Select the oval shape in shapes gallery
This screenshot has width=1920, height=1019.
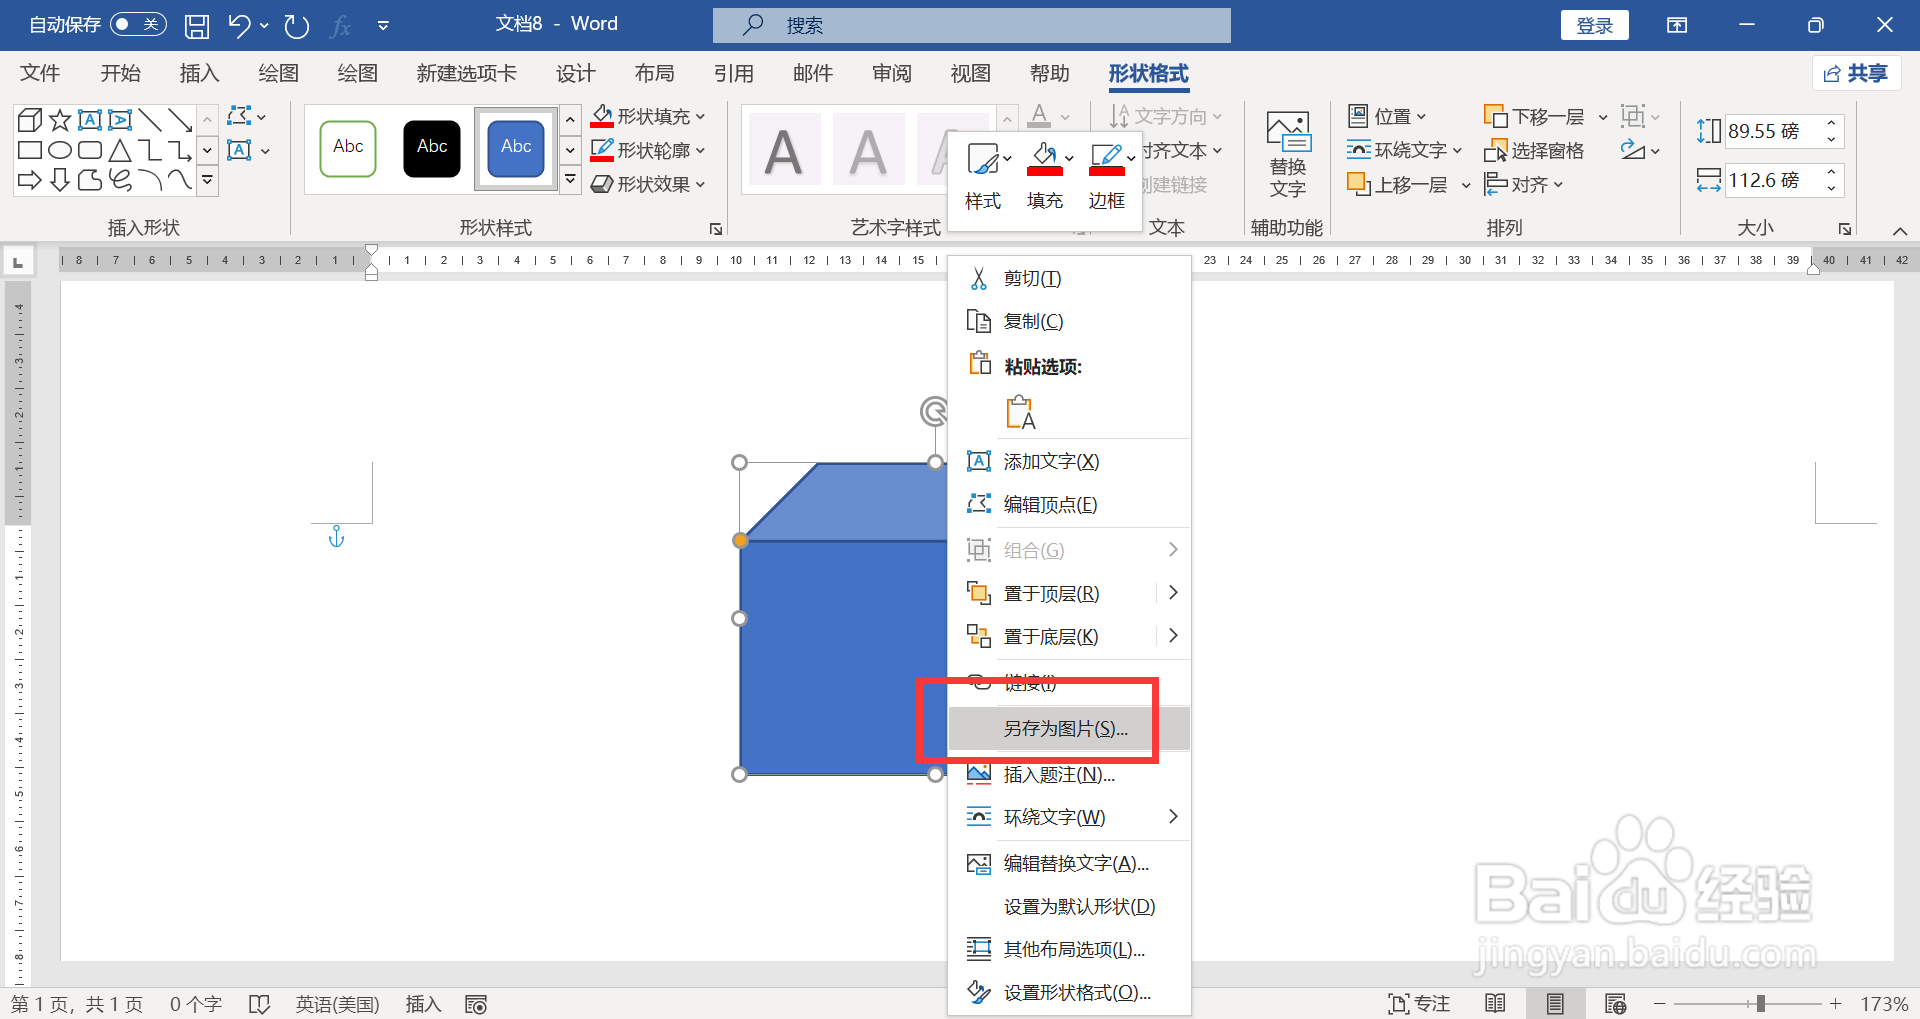tap(60, 151)
